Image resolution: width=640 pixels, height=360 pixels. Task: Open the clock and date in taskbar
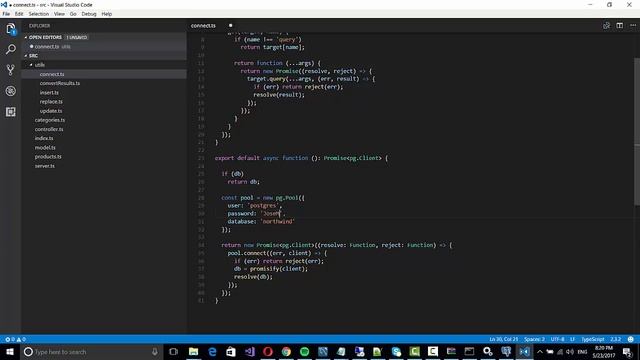click(x=604, y=351)
